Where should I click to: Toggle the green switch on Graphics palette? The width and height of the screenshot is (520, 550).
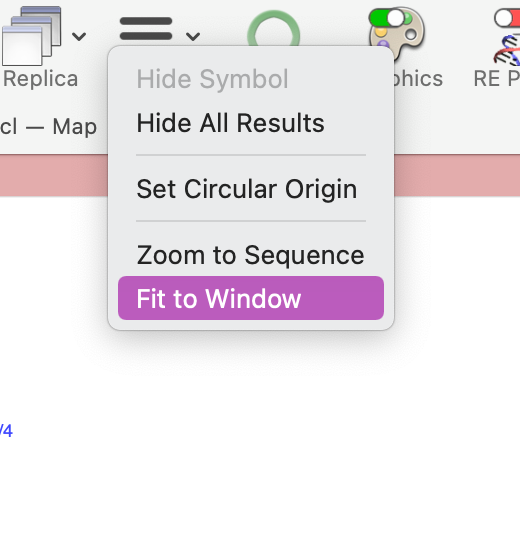(387, 18)
